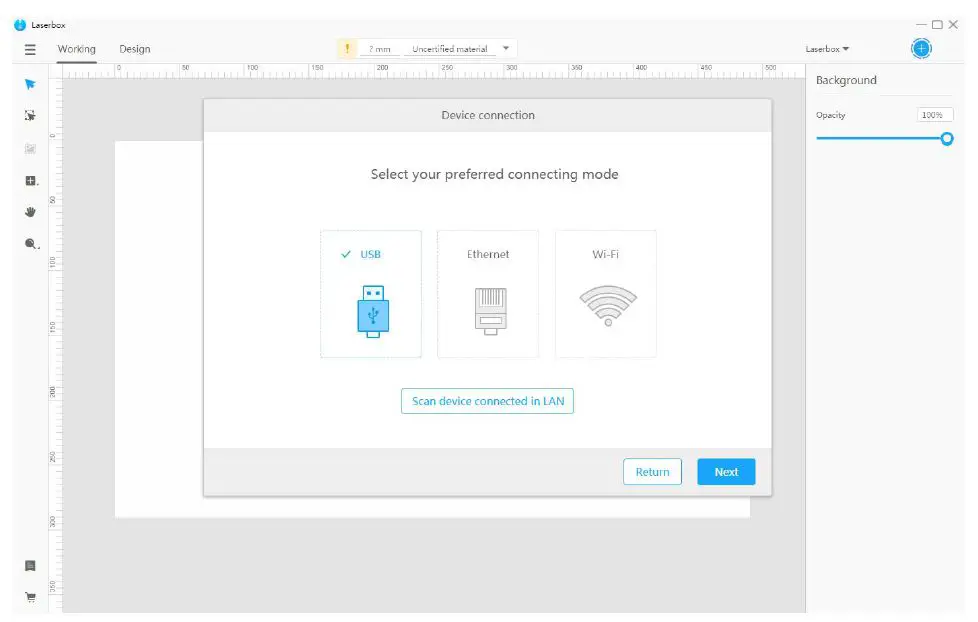This screenshot has width=978, height=622.
Task: Select the arrow pointer tool
Action: pyautogui.click(x=30, y=84)
